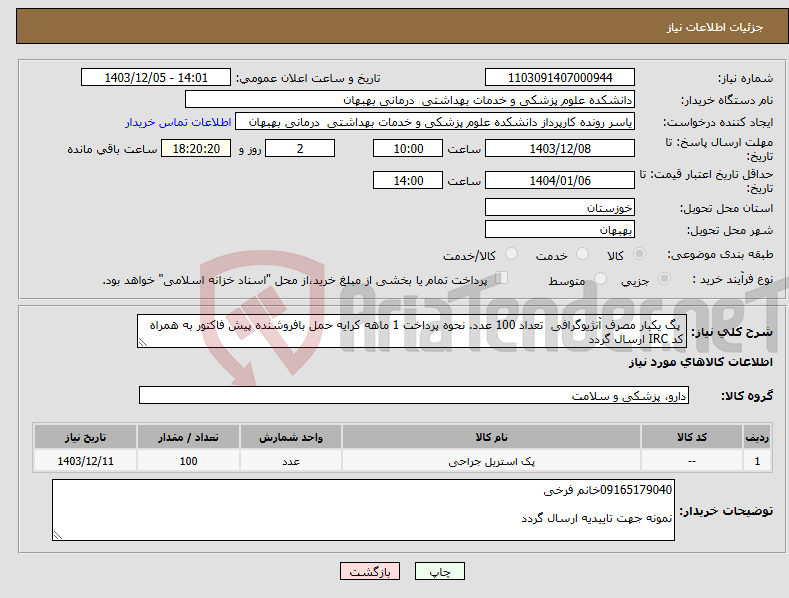The image size is (789, 598).
Task: Click the response deadline date 1403/12/08
Action: [x=560, y=148]
